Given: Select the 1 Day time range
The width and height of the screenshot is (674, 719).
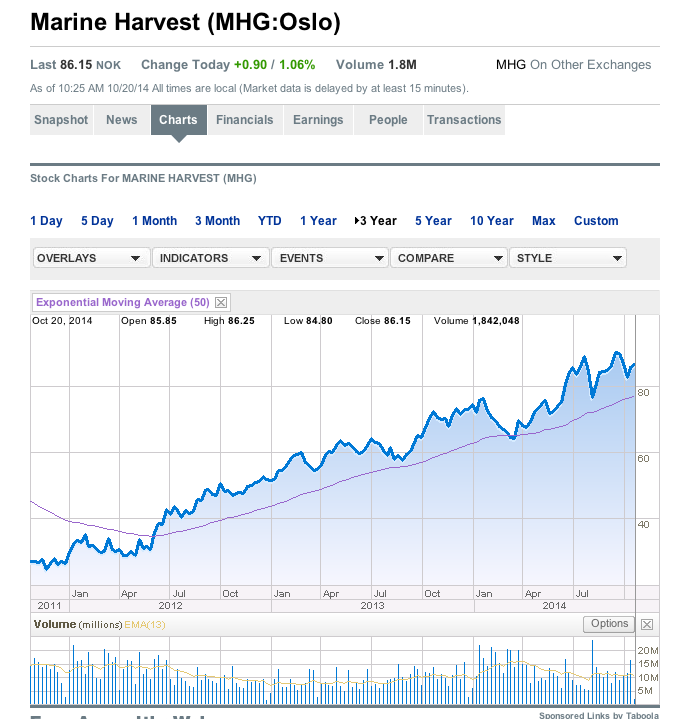Looking at the screenshot, I should point(46,221).
